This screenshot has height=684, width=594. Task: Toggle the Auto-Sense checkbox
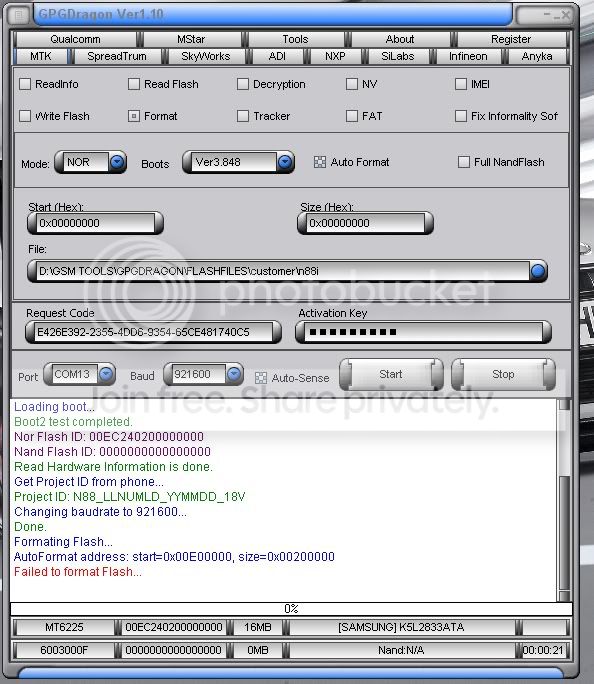click(261, 378)
